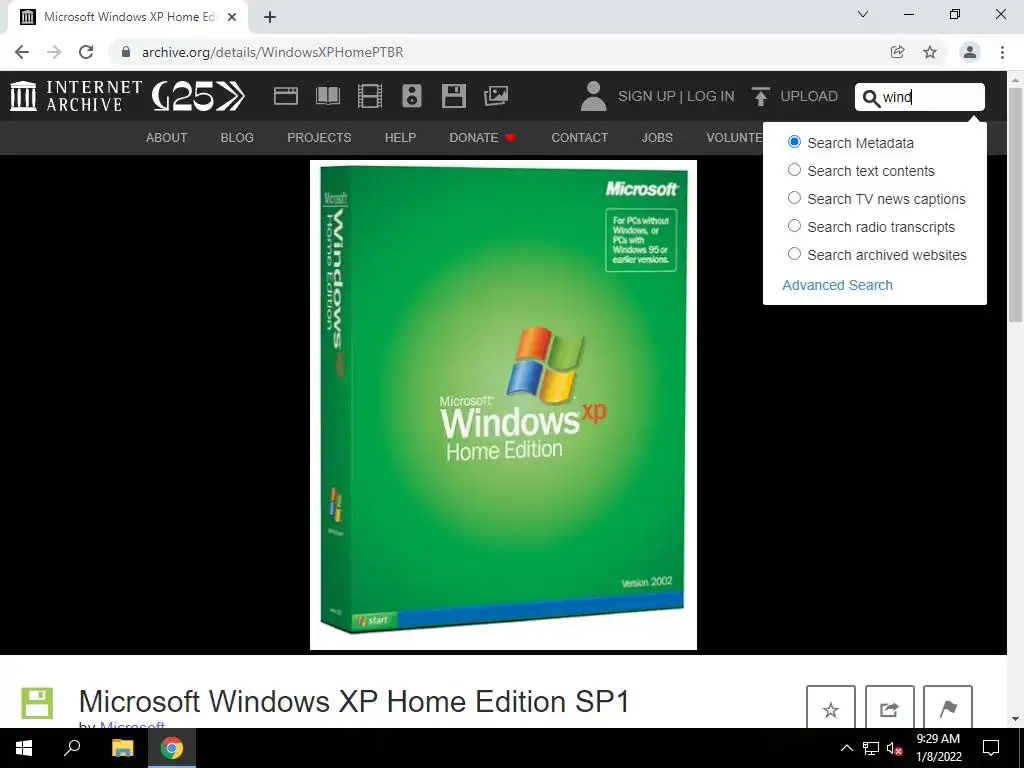Reload the current page

[86, 52]
